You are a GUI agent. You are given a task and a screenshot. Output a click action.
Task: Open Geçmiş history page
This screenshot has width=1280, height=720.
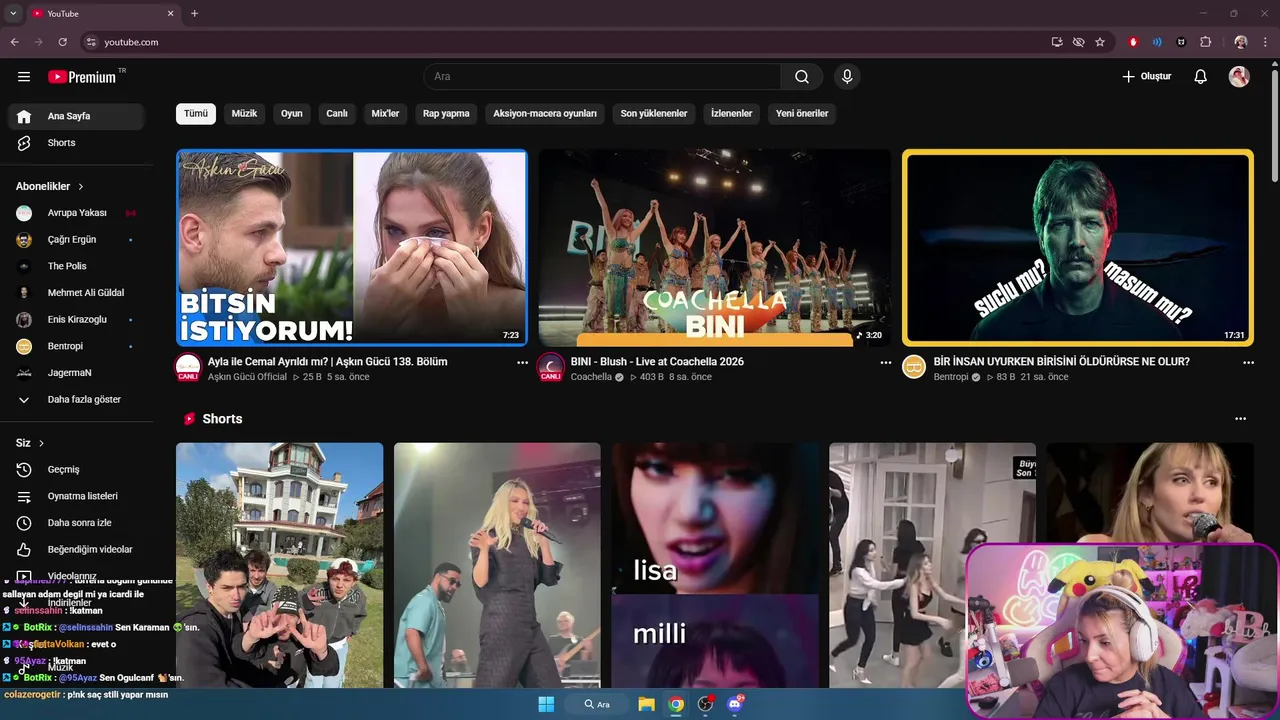coord(76,470)
